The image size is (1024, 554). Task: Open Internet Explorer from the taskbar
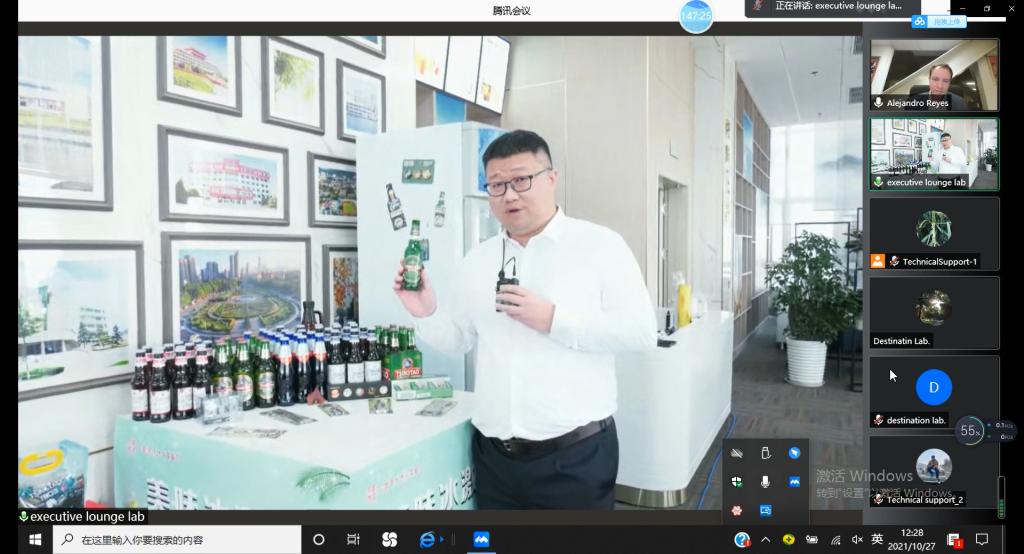tap(430, 539)
